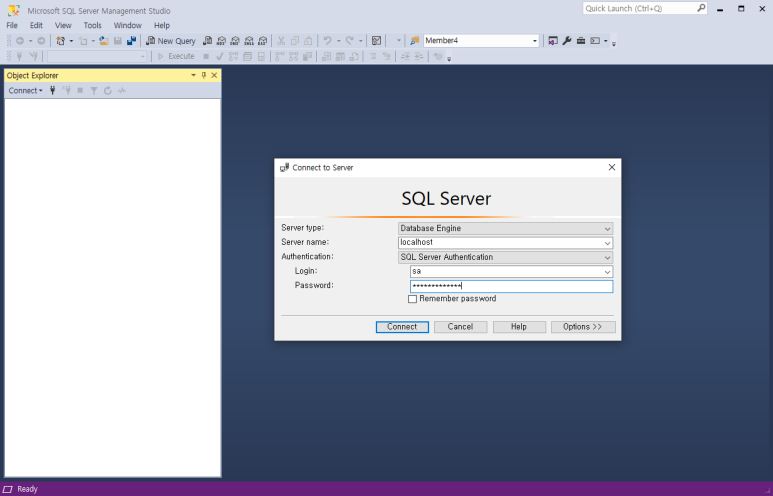This screenshot has width=773, height=496.
Task: Click the Help button in dialog
Action: pyautogui.click(x=519, y=327)
